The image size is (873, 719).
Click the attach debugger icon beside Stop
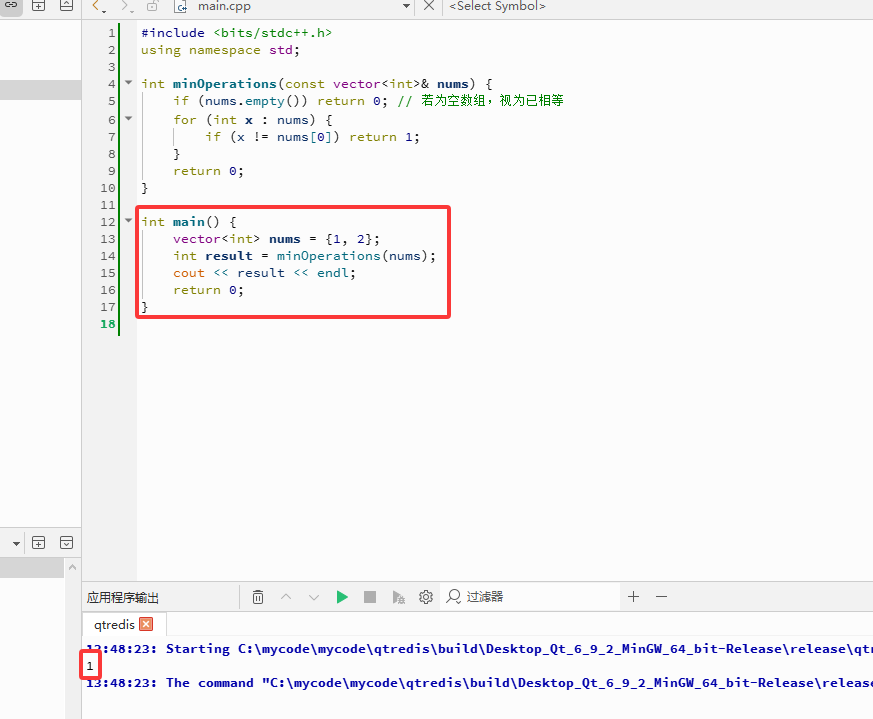click(398, 597)
